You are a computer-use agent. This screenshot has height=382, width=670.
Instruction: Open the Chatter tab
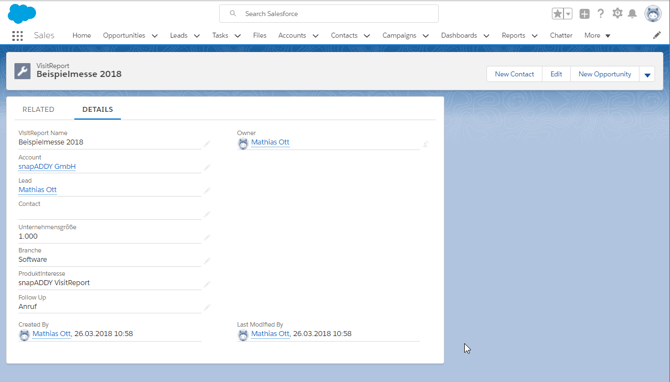coord(561,35)
